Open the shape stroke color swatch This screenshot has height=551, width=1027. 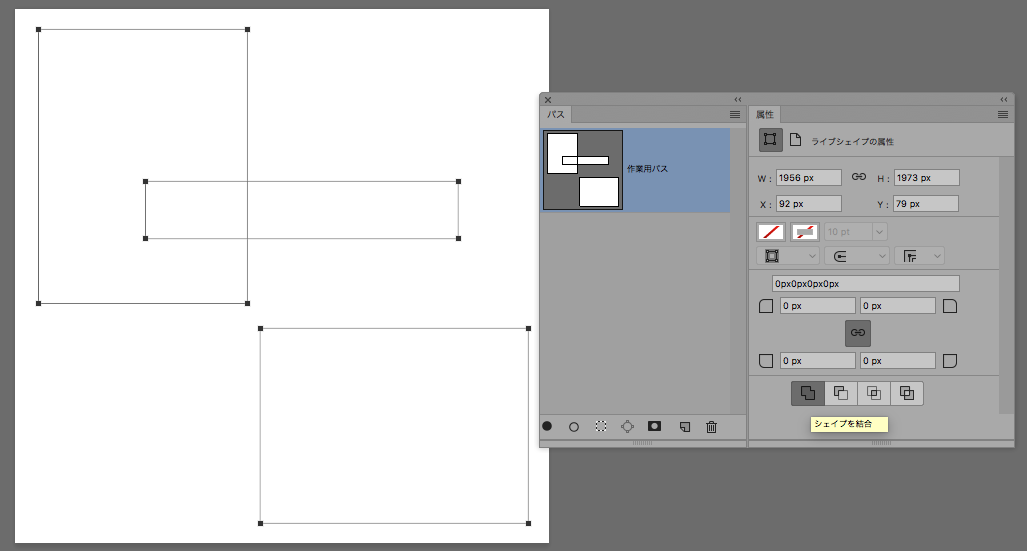point(805,232)
